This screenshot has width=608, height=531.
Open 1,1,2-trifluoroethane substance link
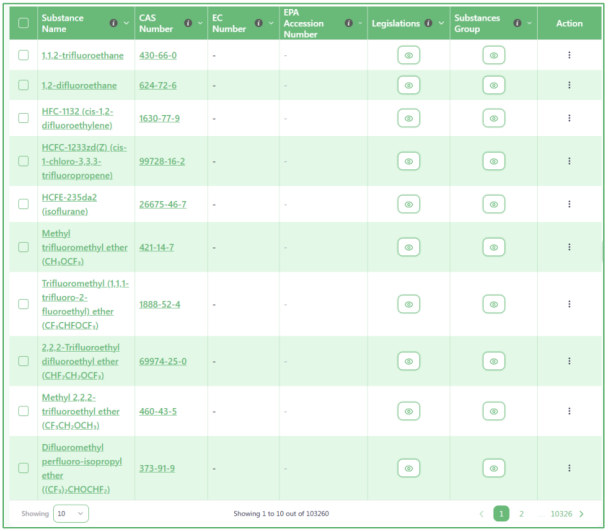pos(83,55)
